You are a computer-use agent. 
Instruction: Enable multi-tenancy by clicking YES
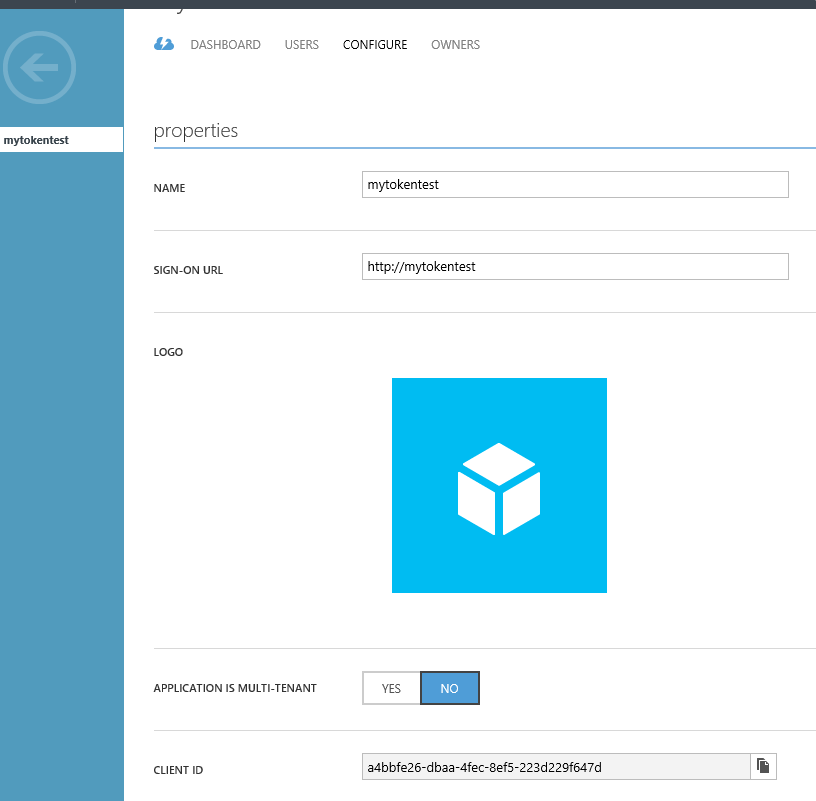pyautogui.click(x=390, y=688)
